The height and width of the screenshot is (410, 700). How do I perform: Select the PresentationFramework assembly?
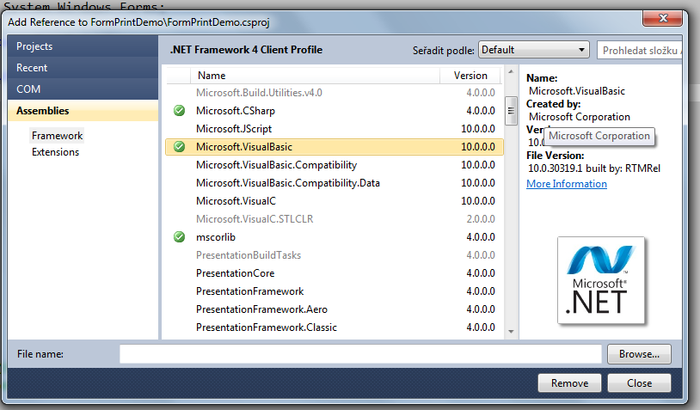click(334, 291)
